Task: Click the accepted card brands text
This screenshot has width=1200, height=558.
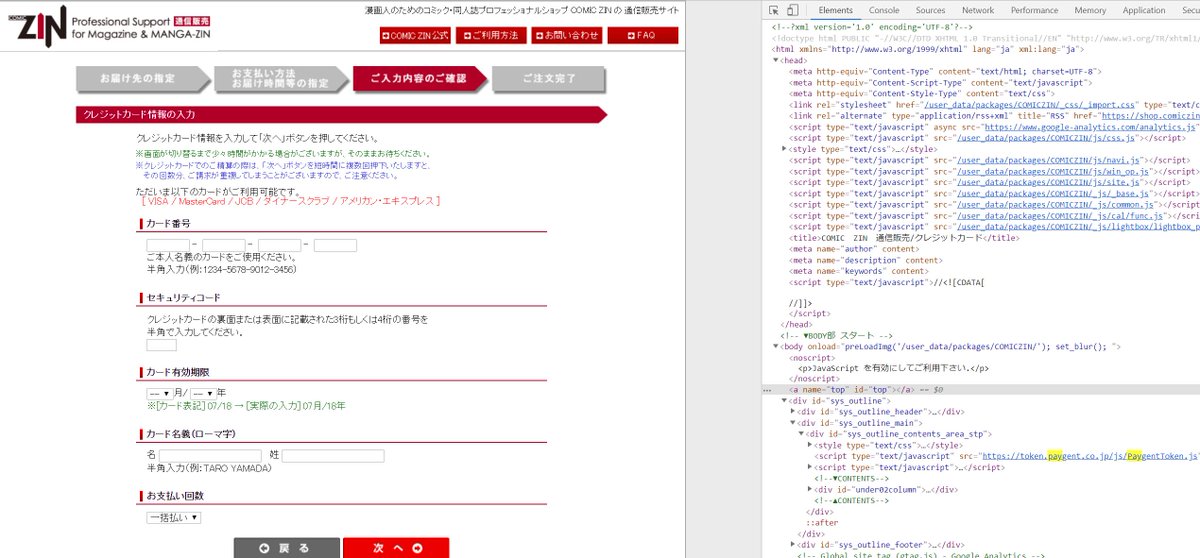Action: click(291, 201)
